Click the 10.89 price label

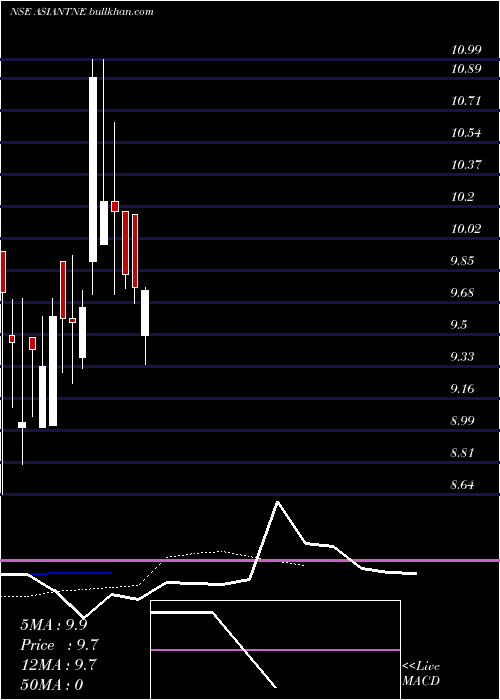point(466,69)
